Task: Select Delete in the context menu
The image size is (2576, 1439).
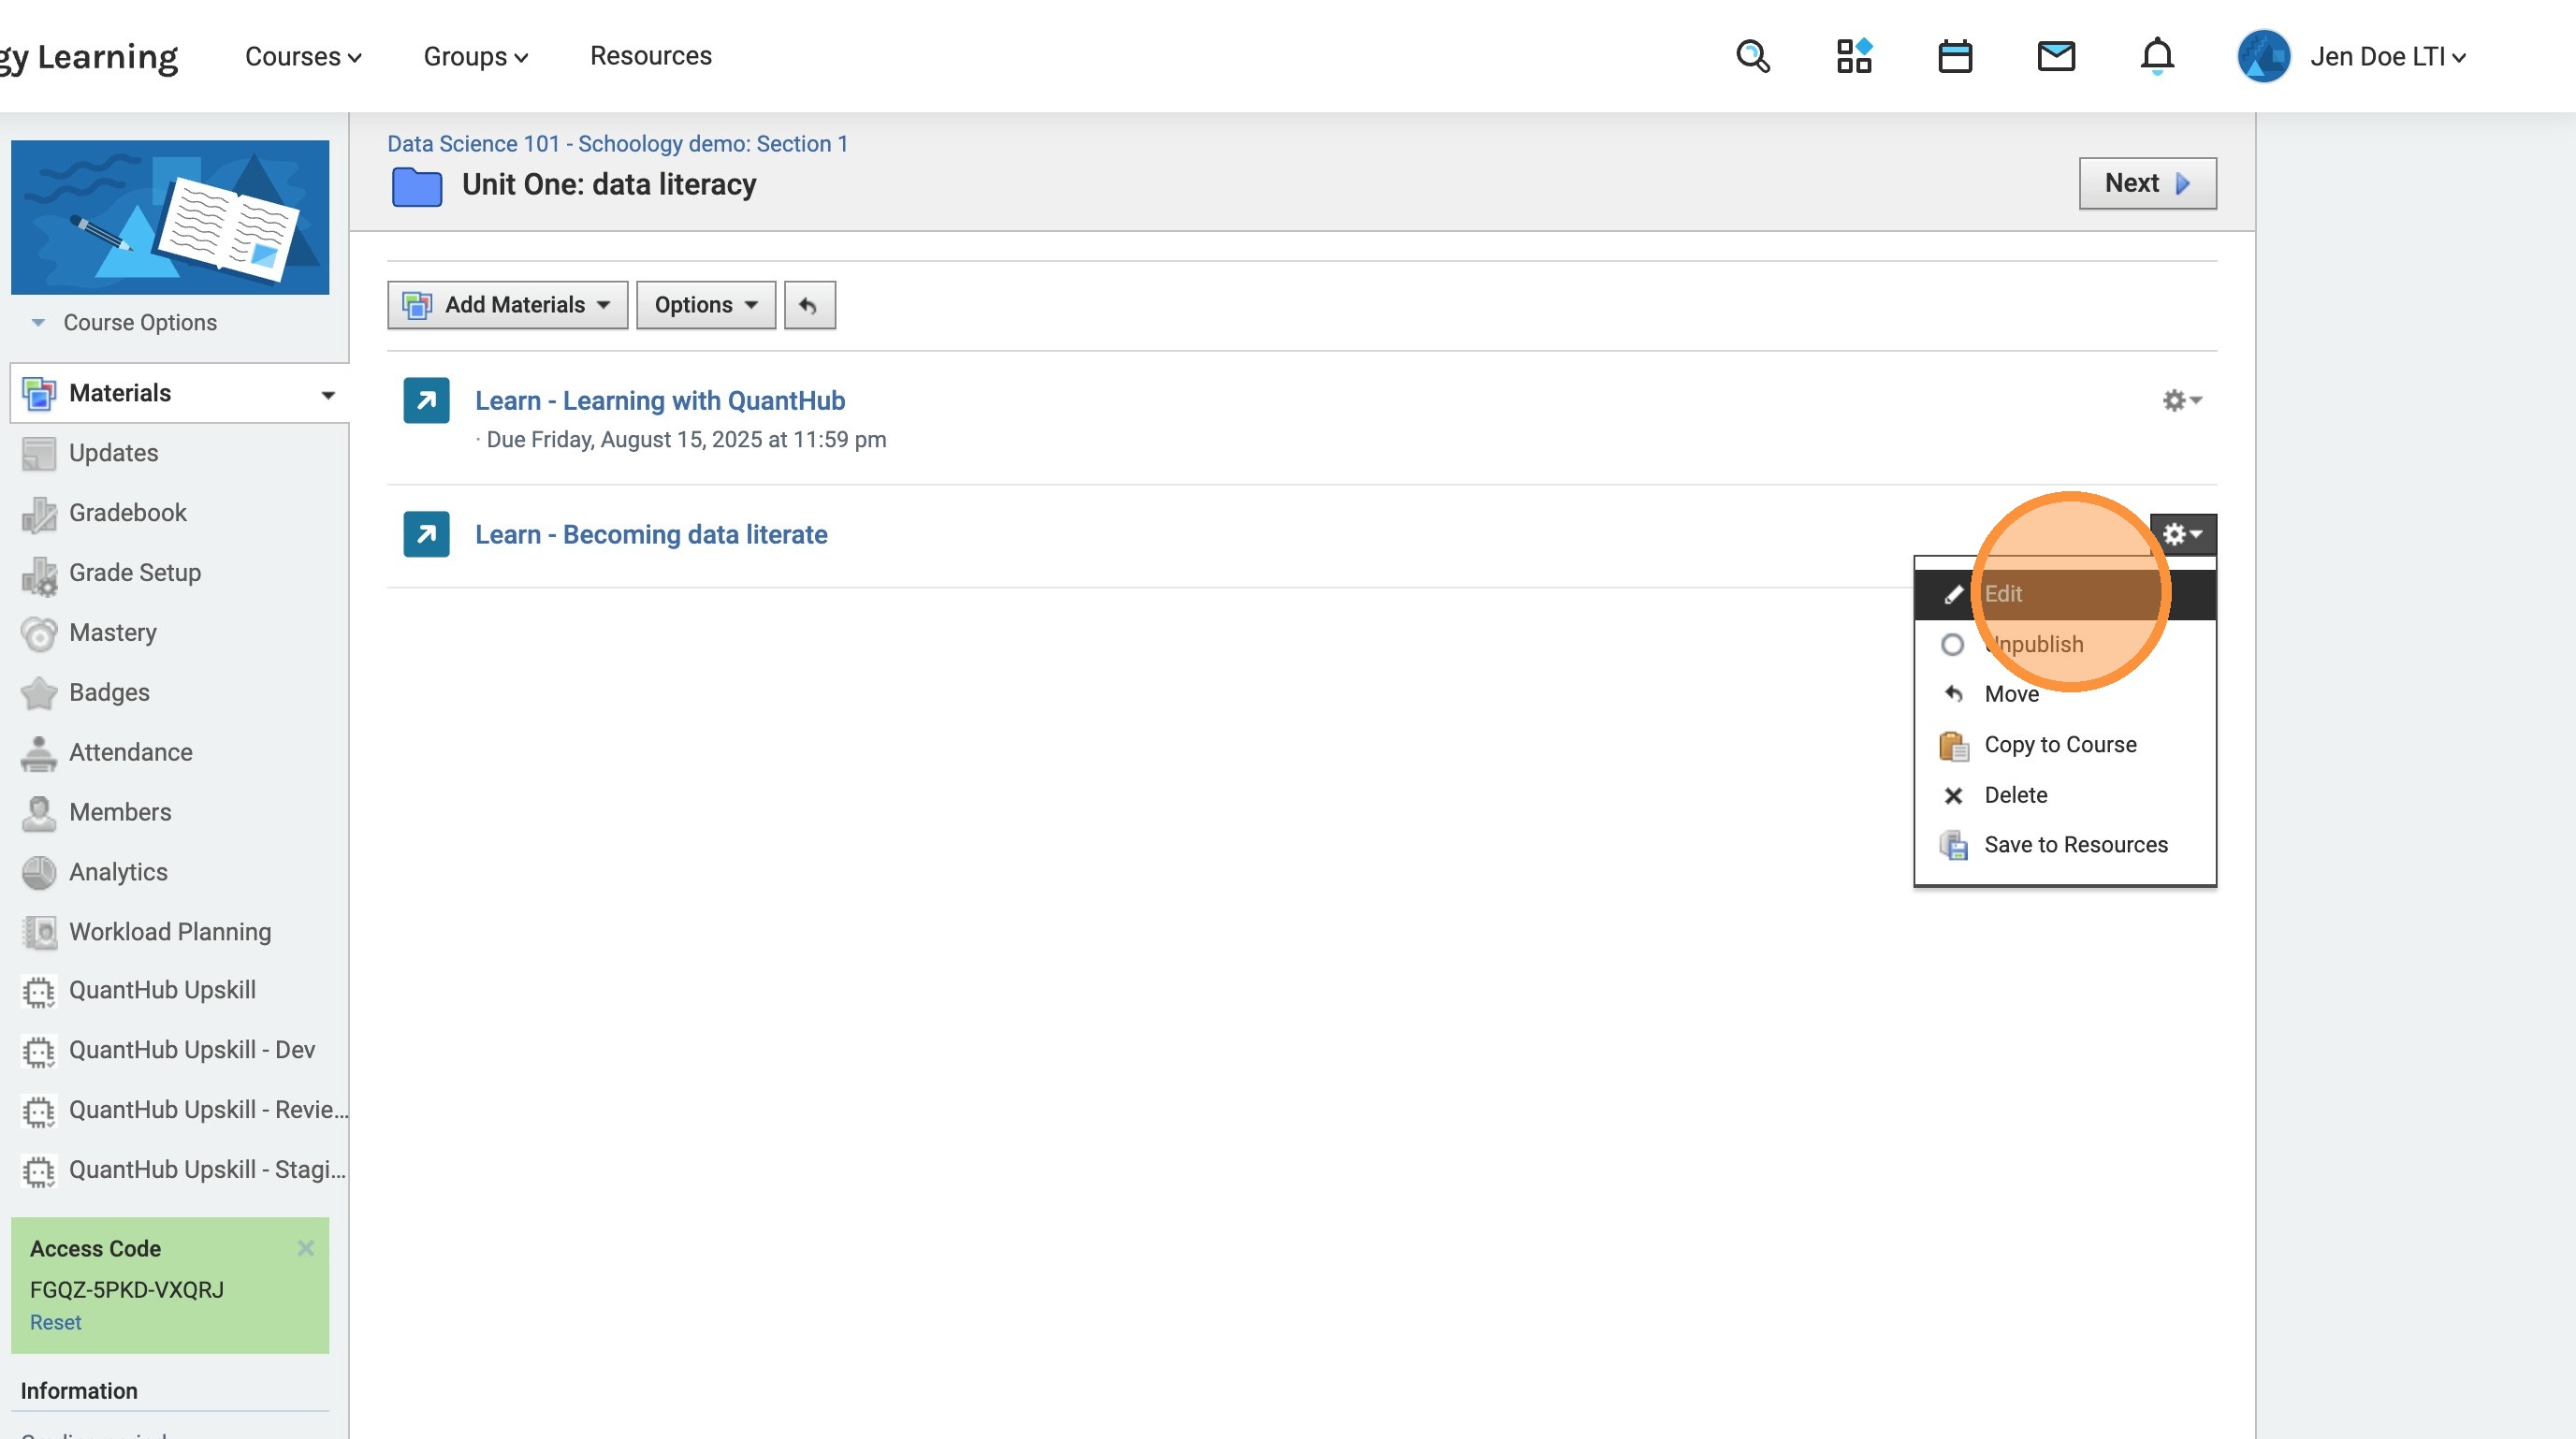Action: pyautogui.click(x=2015, y=795)
